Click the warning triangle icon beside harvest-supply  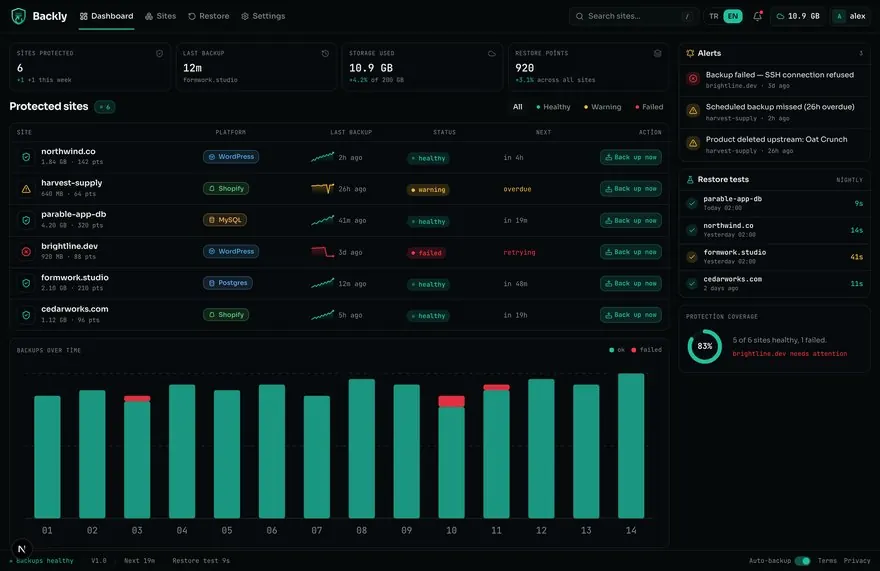pyautogui.click(x=26, y=189)
